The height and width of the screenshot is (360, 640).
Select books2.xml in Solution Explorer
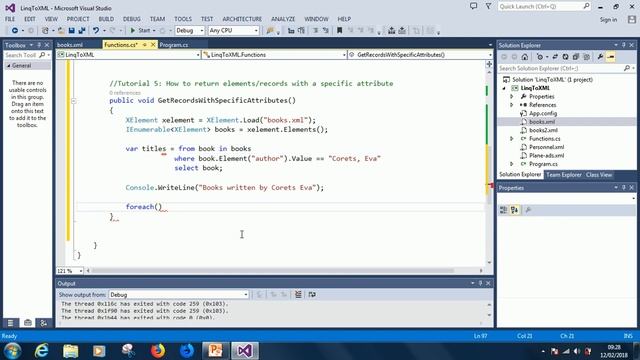pyautogui.click(x=543, y=130)
